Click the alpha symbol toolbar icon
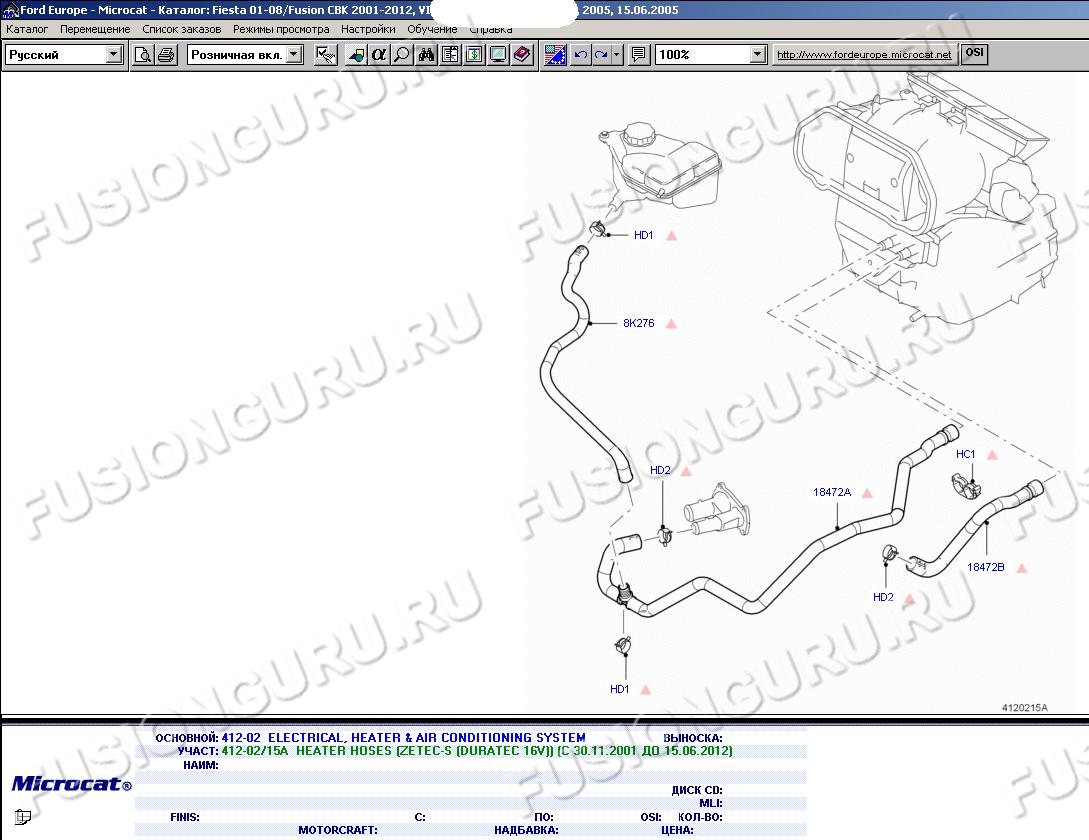This screenshot has width=1089, height=840. tap(379, 54)
